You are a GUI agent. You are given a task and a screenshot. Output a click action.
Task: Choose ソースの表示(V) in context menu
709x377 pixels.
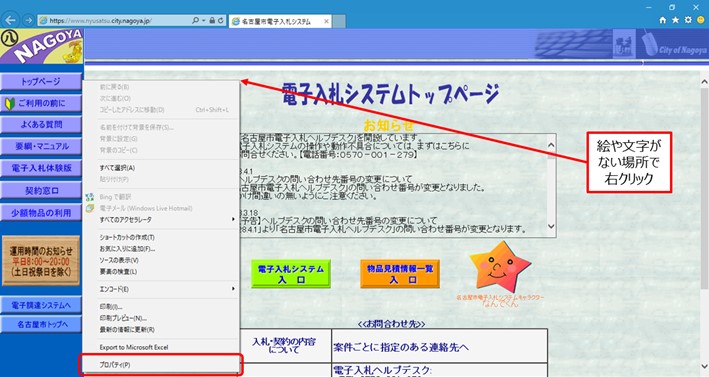click(x=161, y=260)
